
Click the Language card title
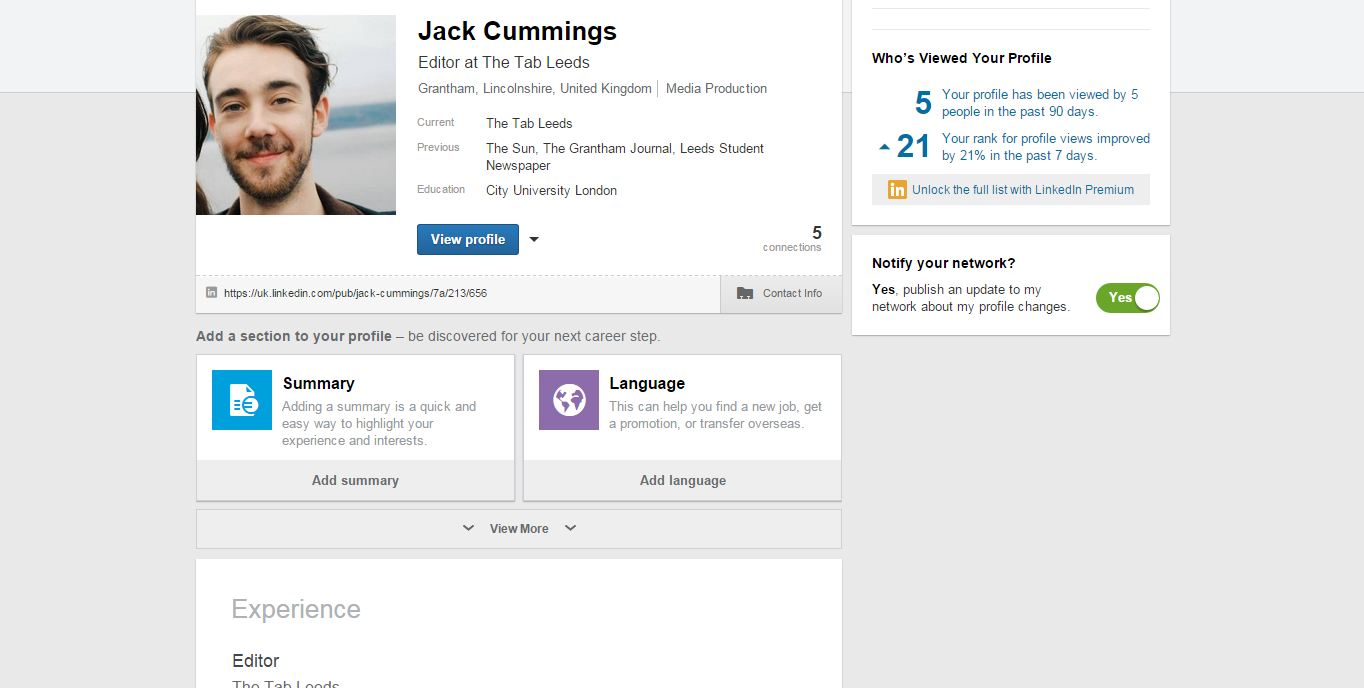click(x=647, y=383)
